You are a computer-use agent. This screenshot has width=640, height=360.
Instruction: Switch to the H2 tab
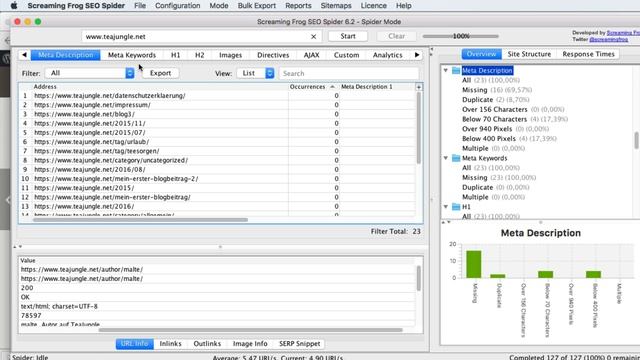[200, 55]
